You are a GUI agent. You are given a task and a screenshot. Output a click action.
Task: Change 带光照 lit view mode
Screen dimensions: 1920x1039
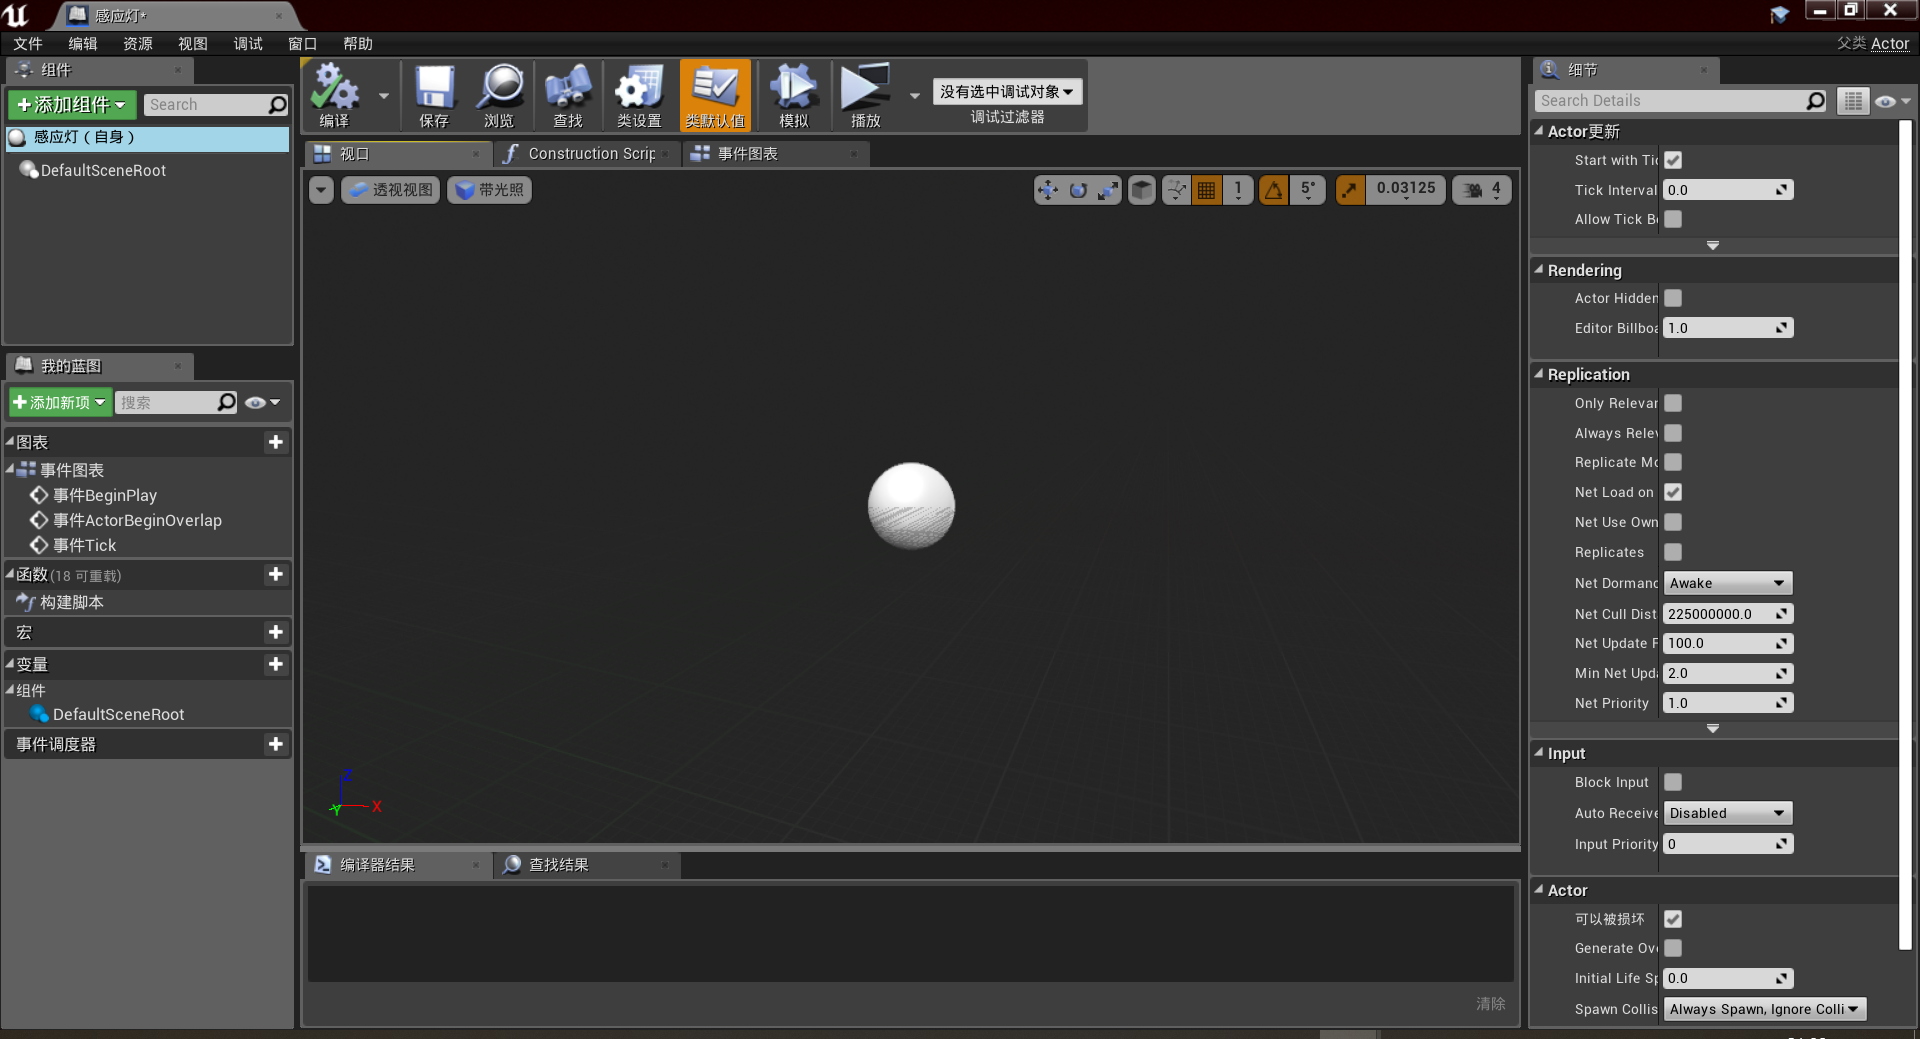click(x=490, y=190)
